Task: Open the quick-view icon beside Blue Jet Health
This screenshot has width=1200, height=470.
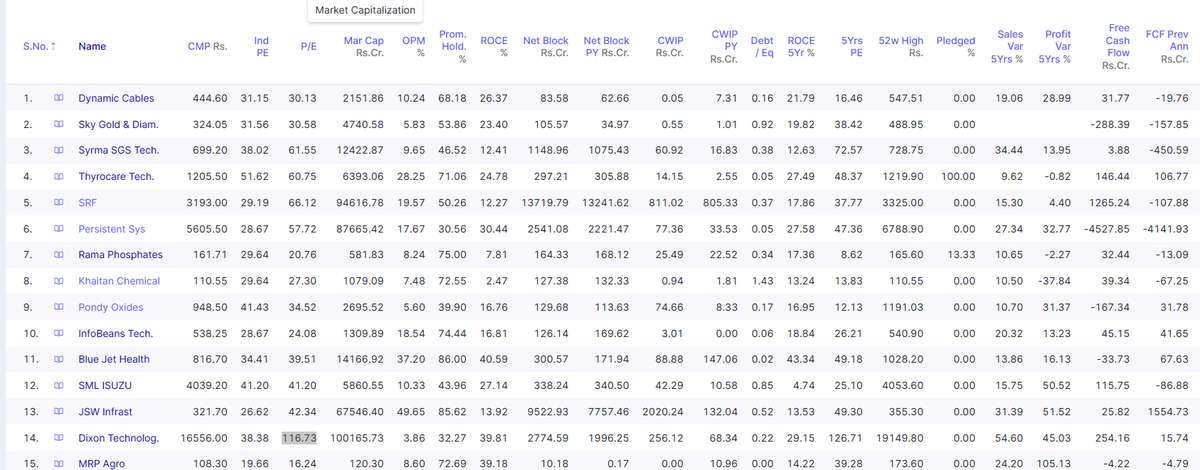Action: coord(58,360)
